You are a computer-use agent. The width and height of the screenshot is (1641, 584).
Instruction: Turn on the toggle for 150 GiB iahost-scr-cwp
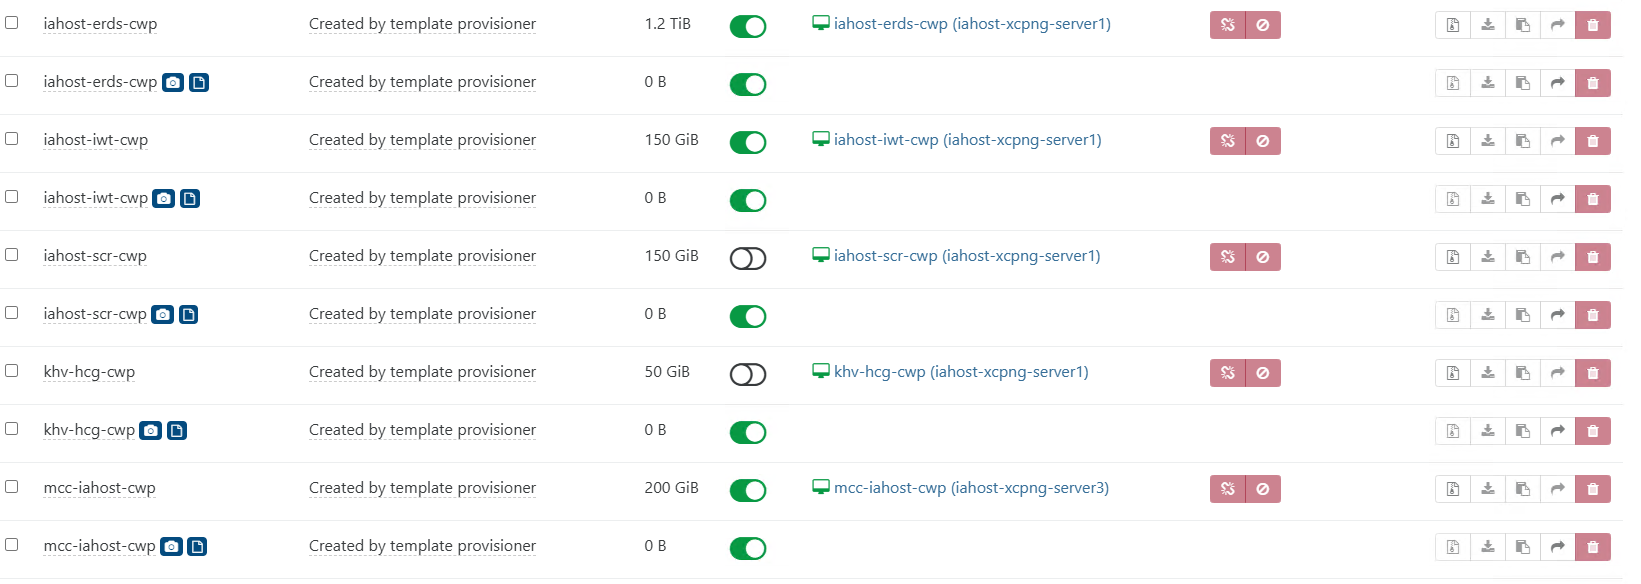(748, 258)
